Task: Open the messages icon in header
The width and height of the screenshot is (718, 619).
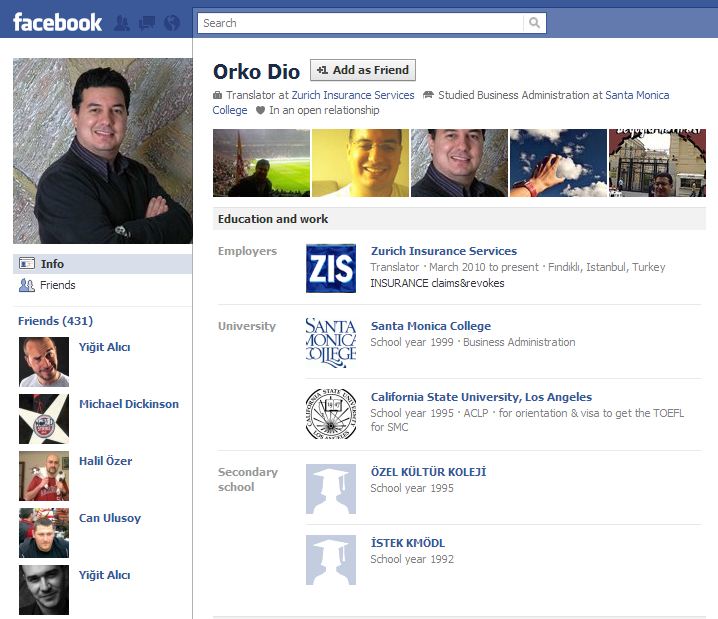Action: click(x=147, y=23)
